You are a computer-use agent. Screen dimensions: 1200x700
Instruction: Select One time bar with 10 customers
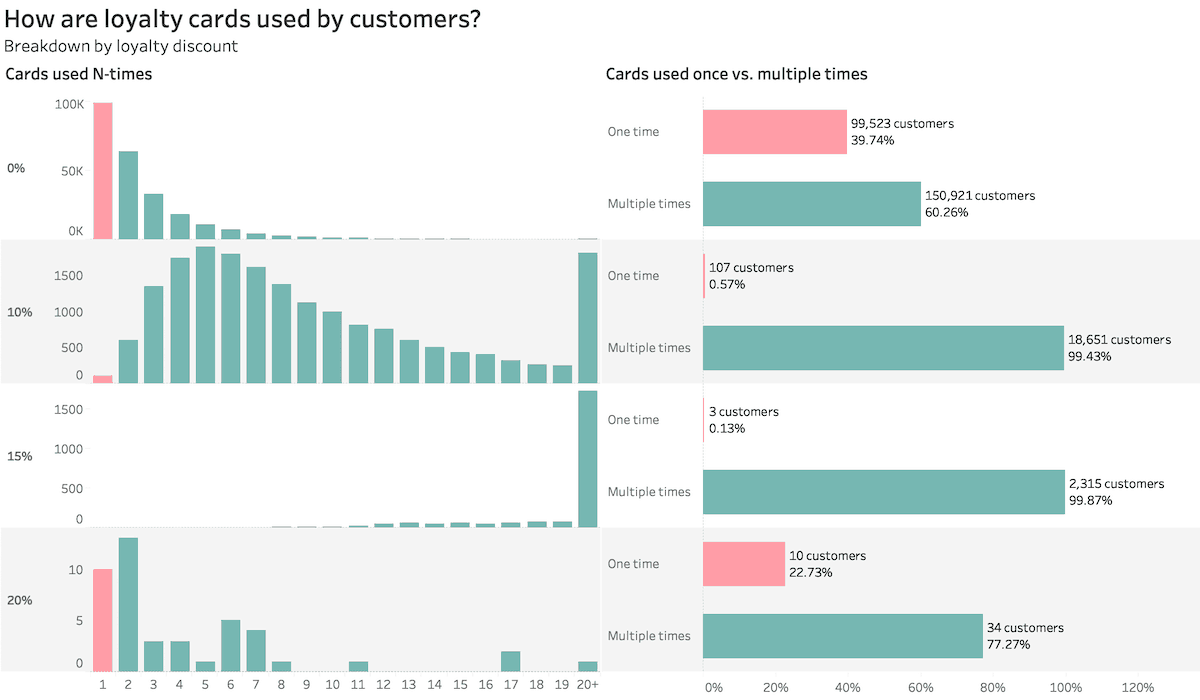click(x=744, y=564)
